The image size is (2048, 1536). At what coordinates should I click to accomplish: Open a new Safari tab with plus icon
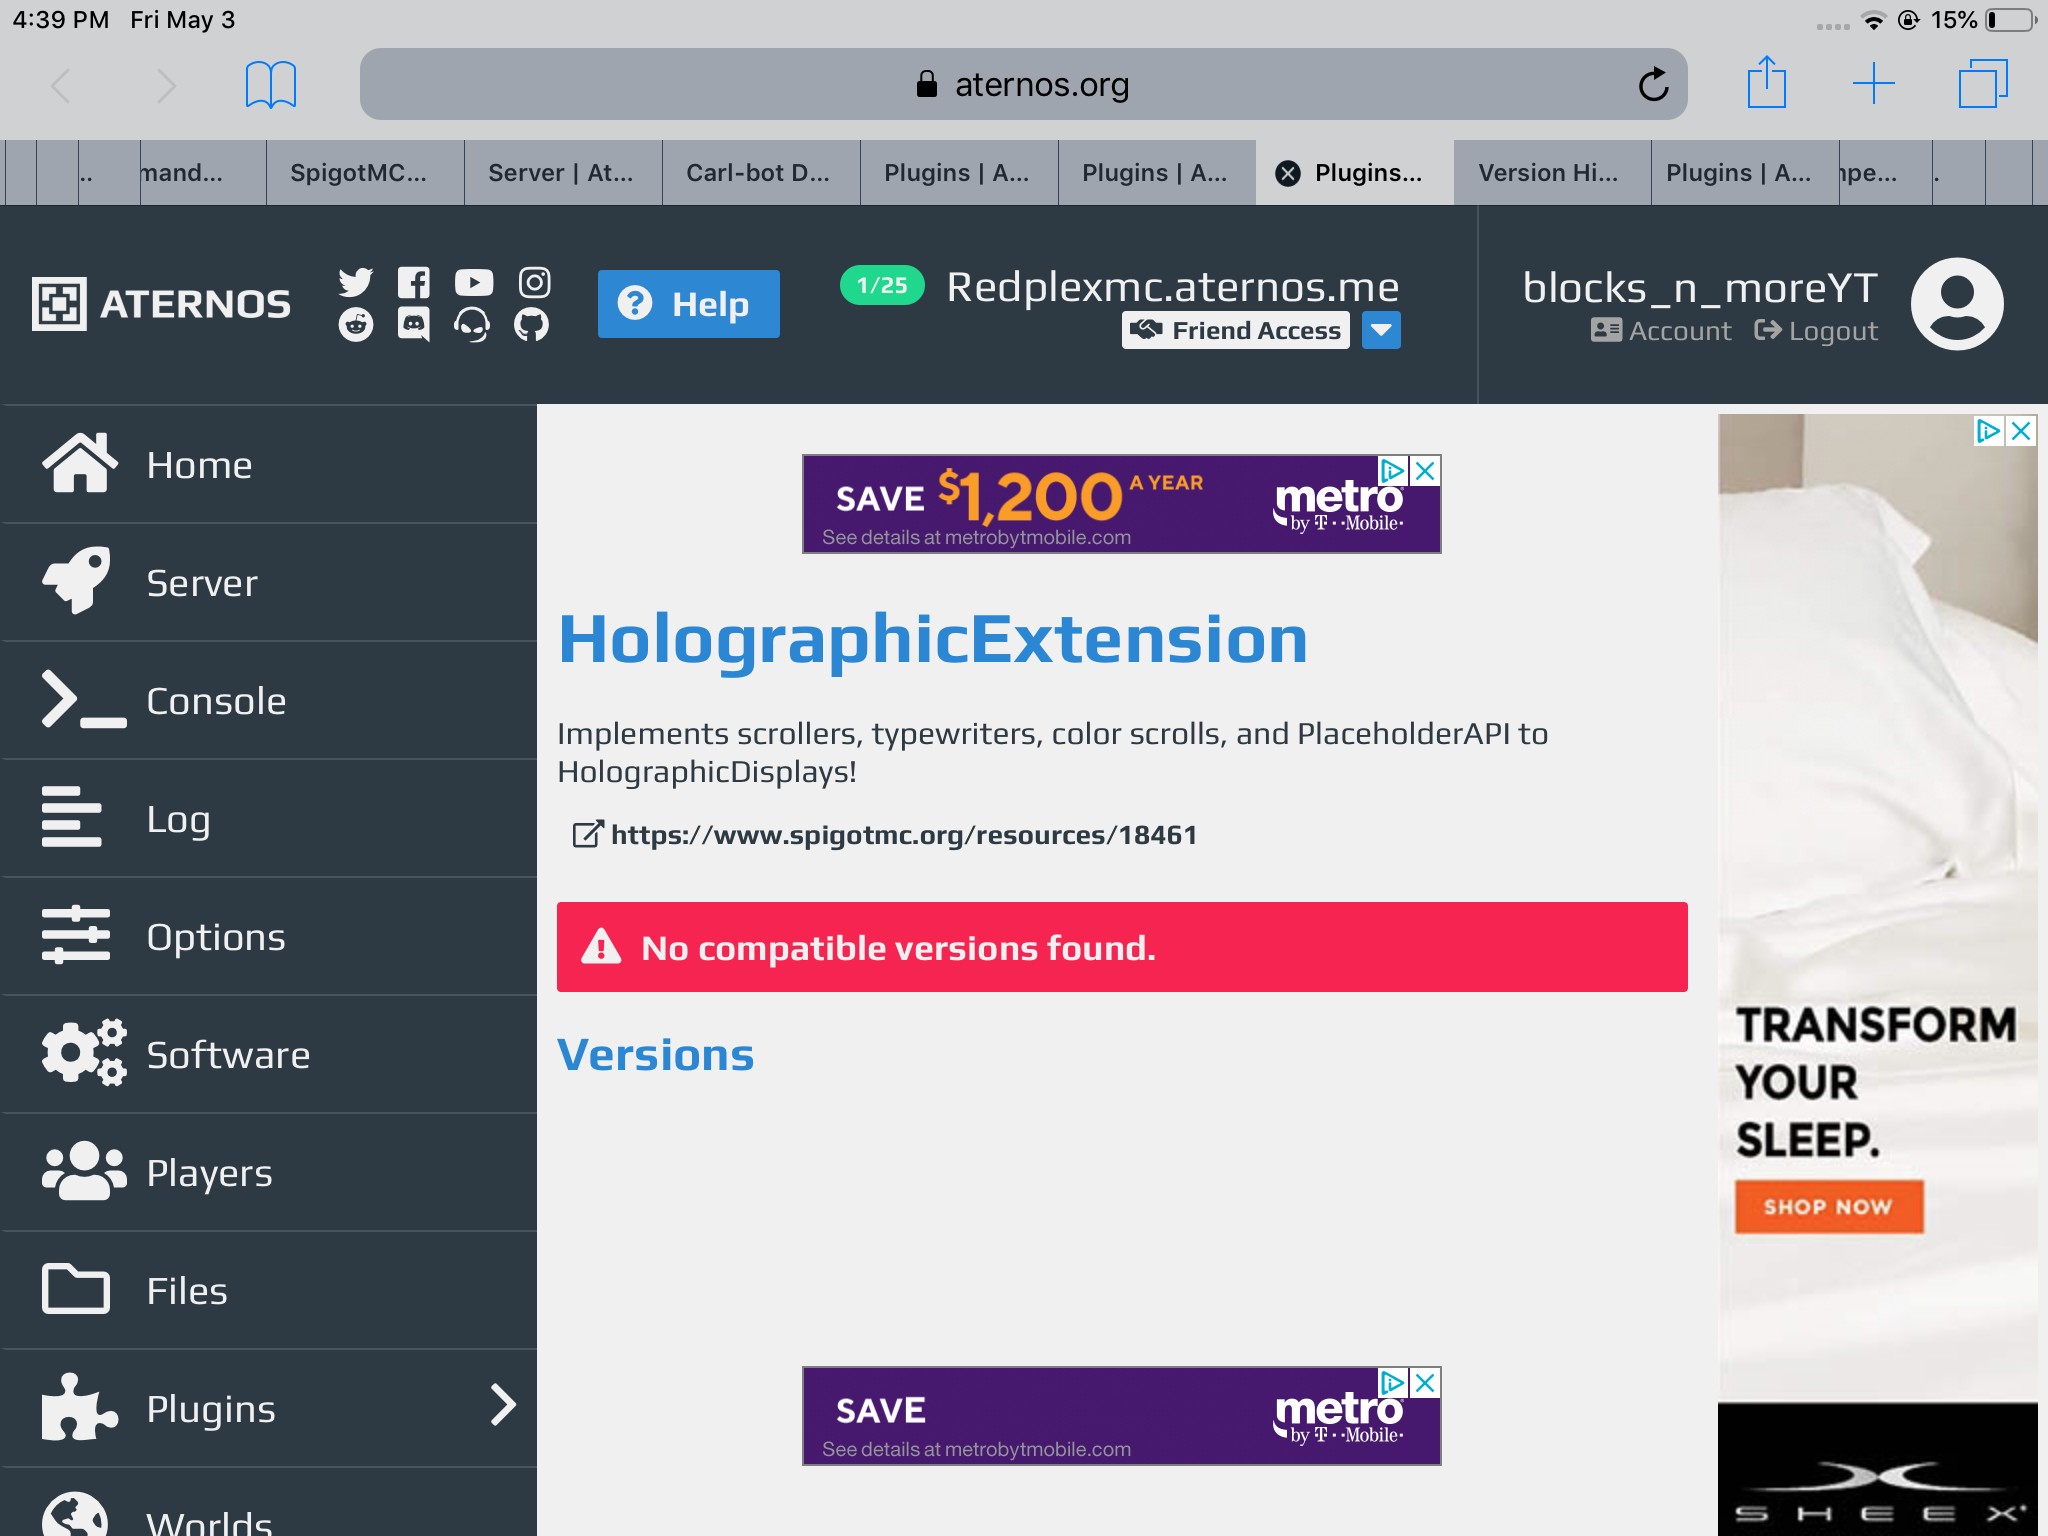pyautogui.click(x=1873, y=83)
